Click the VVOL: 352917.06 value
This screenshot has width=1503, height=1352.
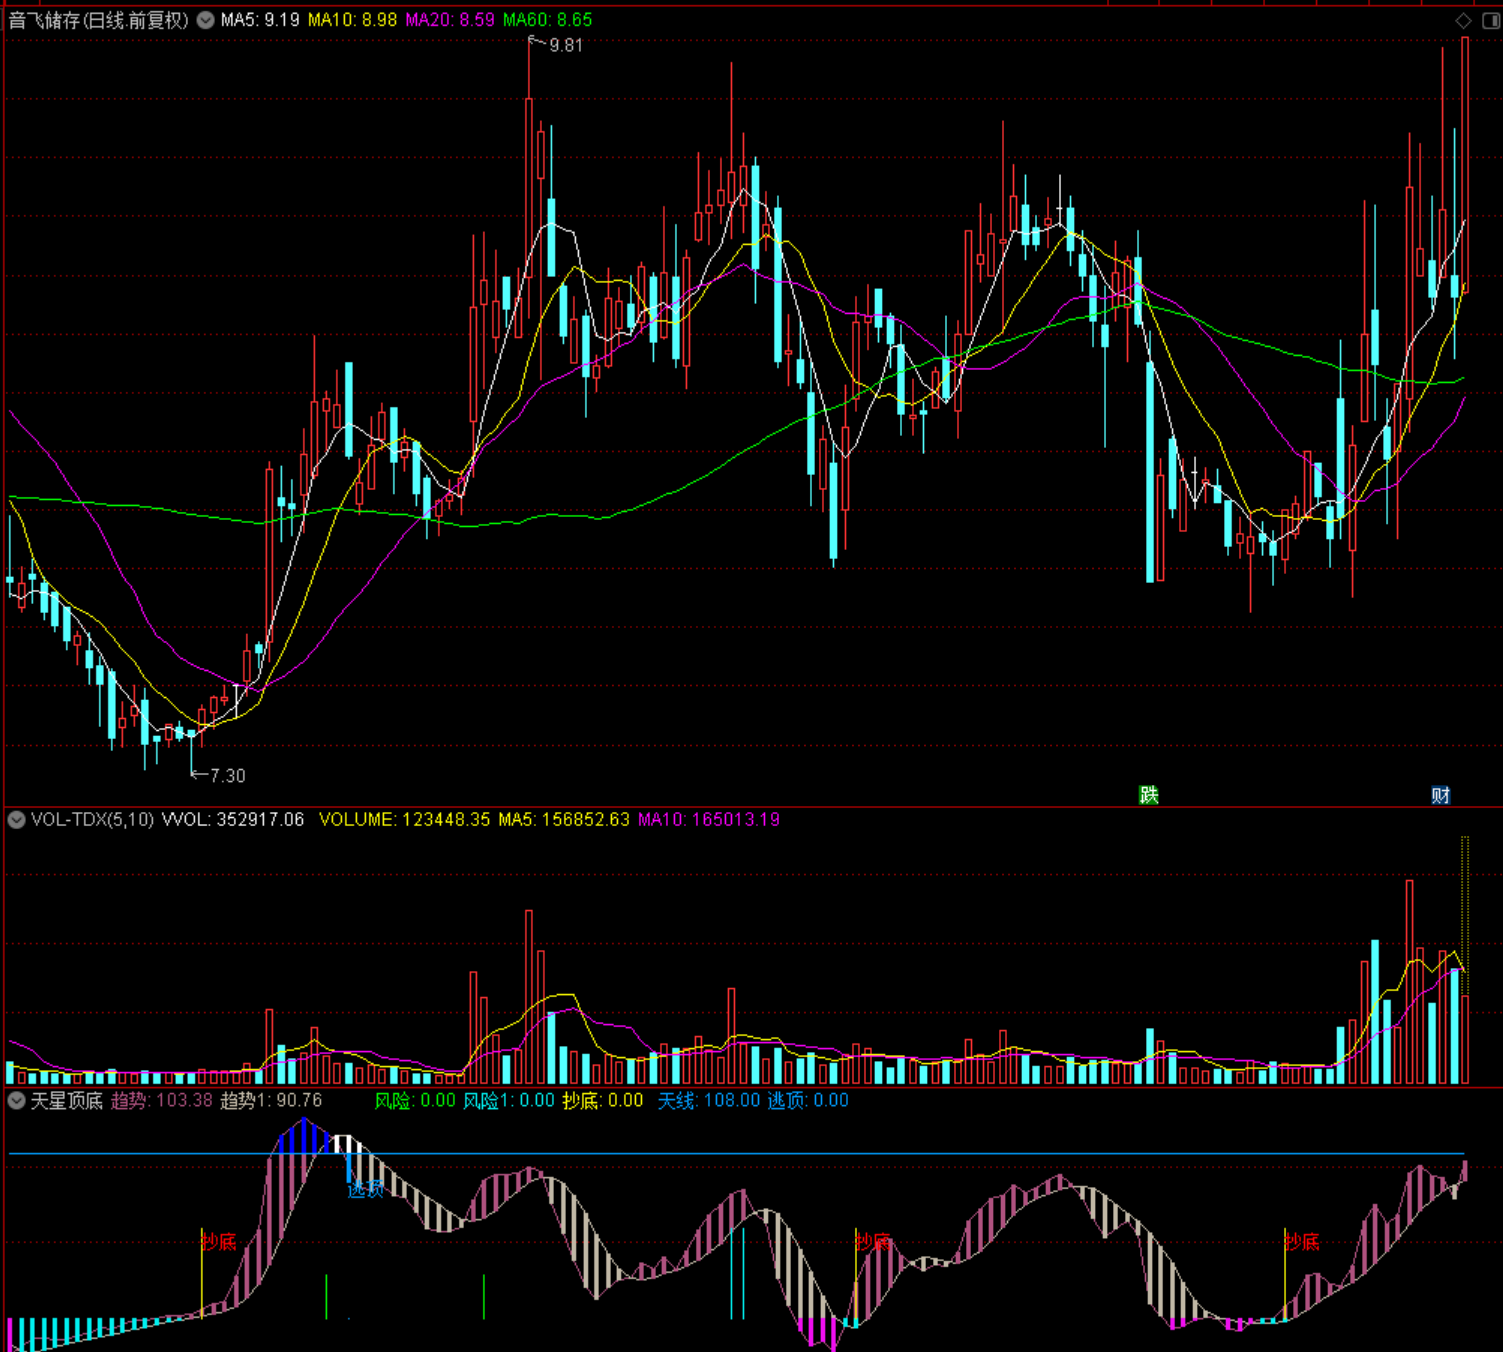tap(233, 820)
